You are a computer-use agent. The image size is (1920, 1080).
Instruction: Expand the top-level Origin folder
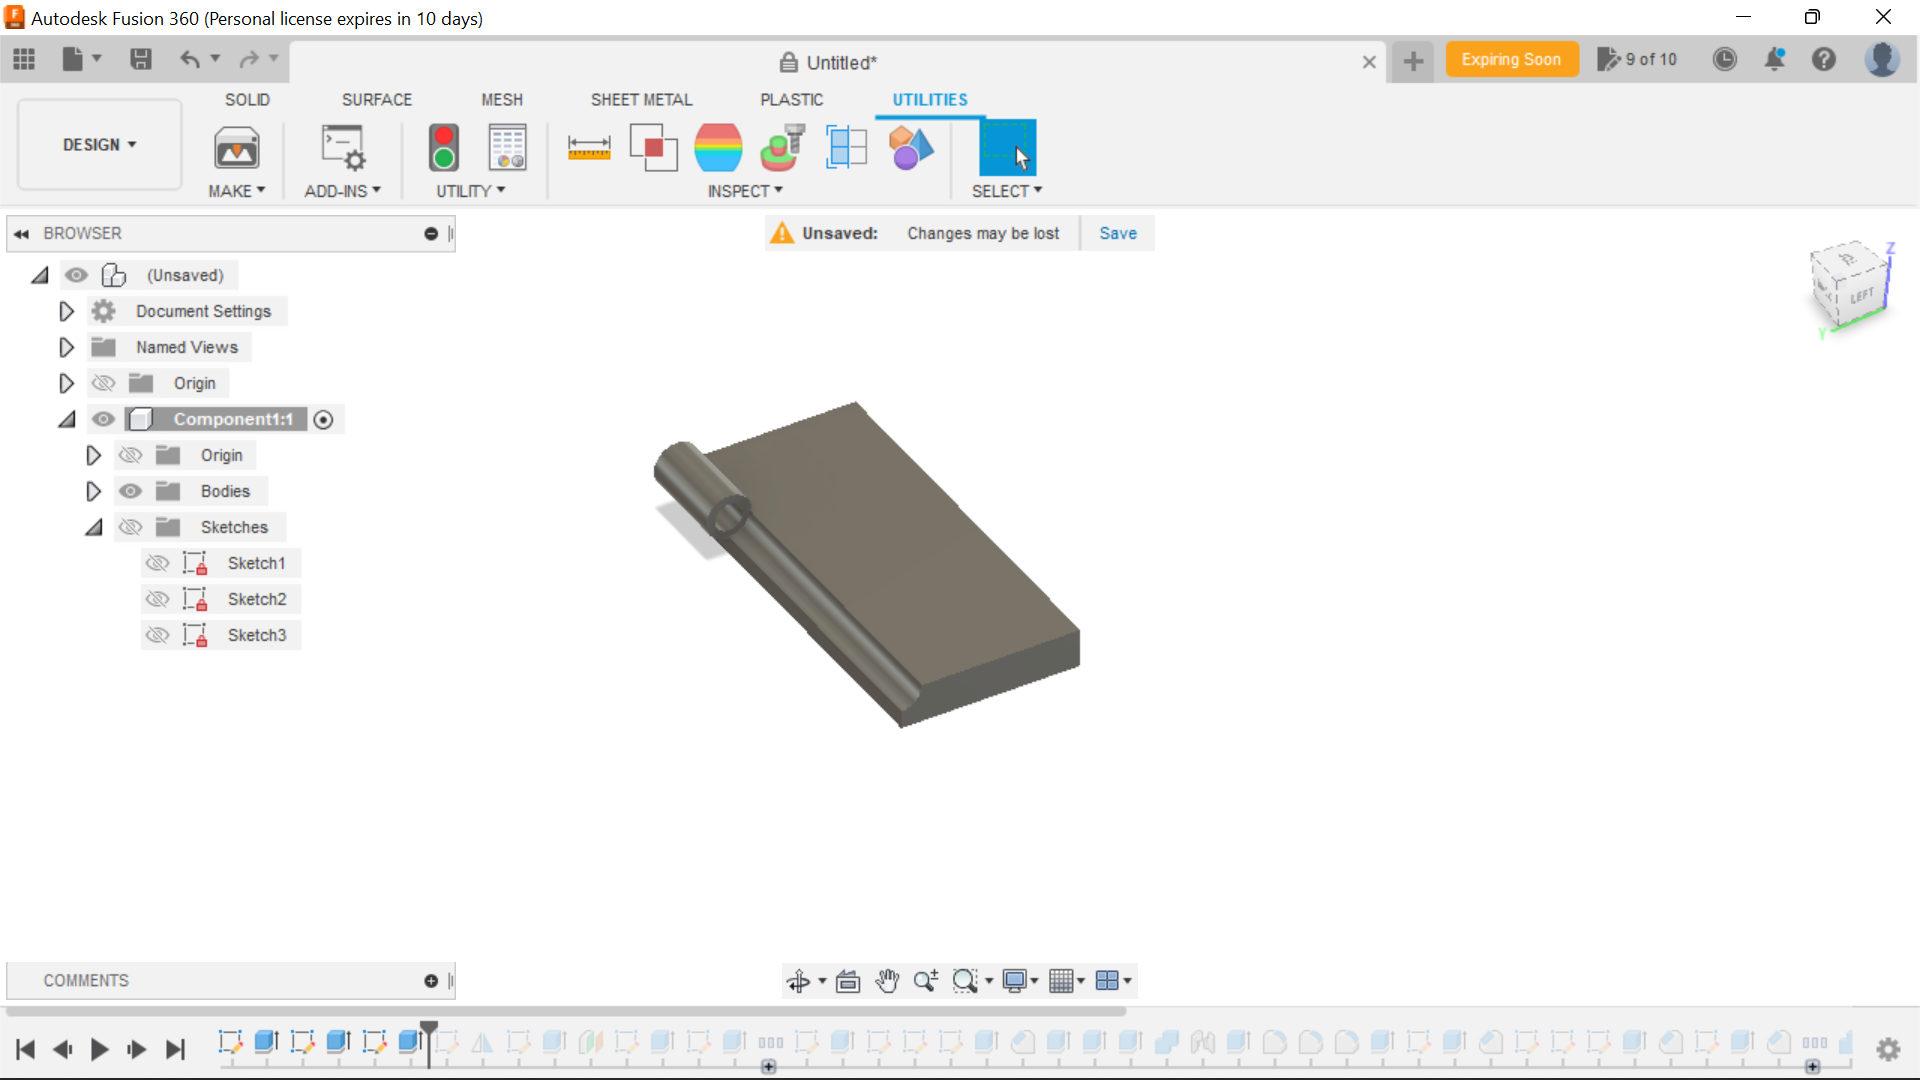pos(65,382)
